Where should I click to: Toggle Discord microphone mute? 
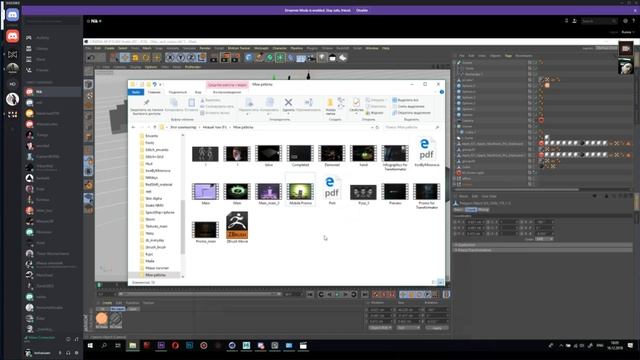(60, 353)
